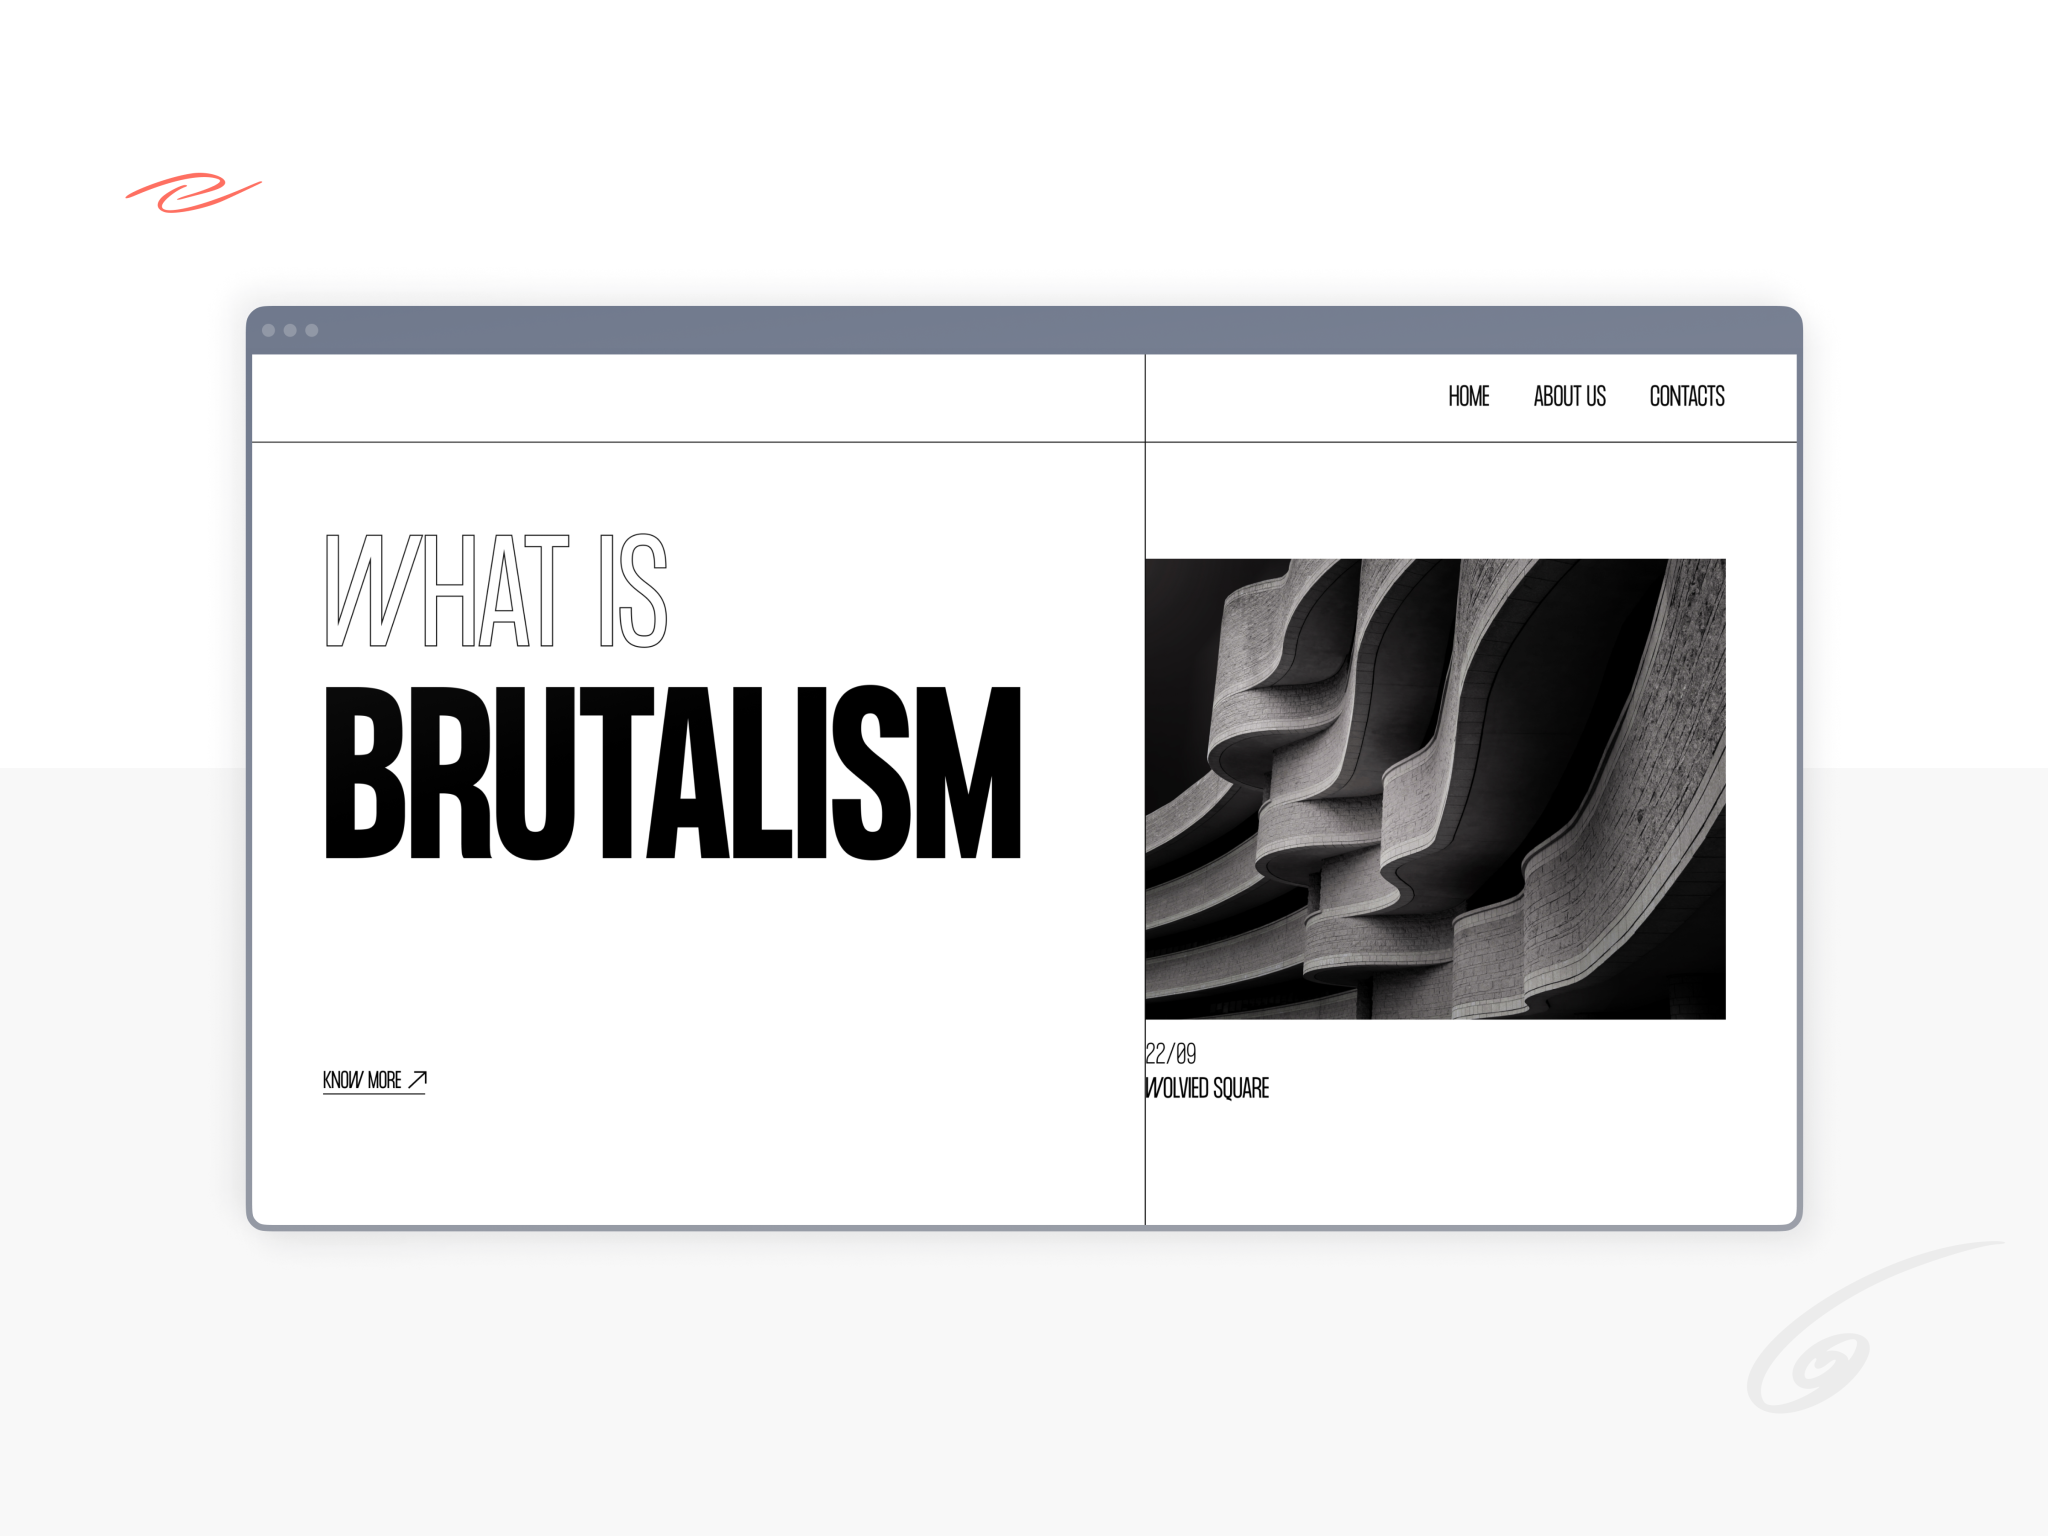The height and width of the screenshot is (1536, 2048).
Task: Open the HOME navigation item
Action: point(1468,397)
